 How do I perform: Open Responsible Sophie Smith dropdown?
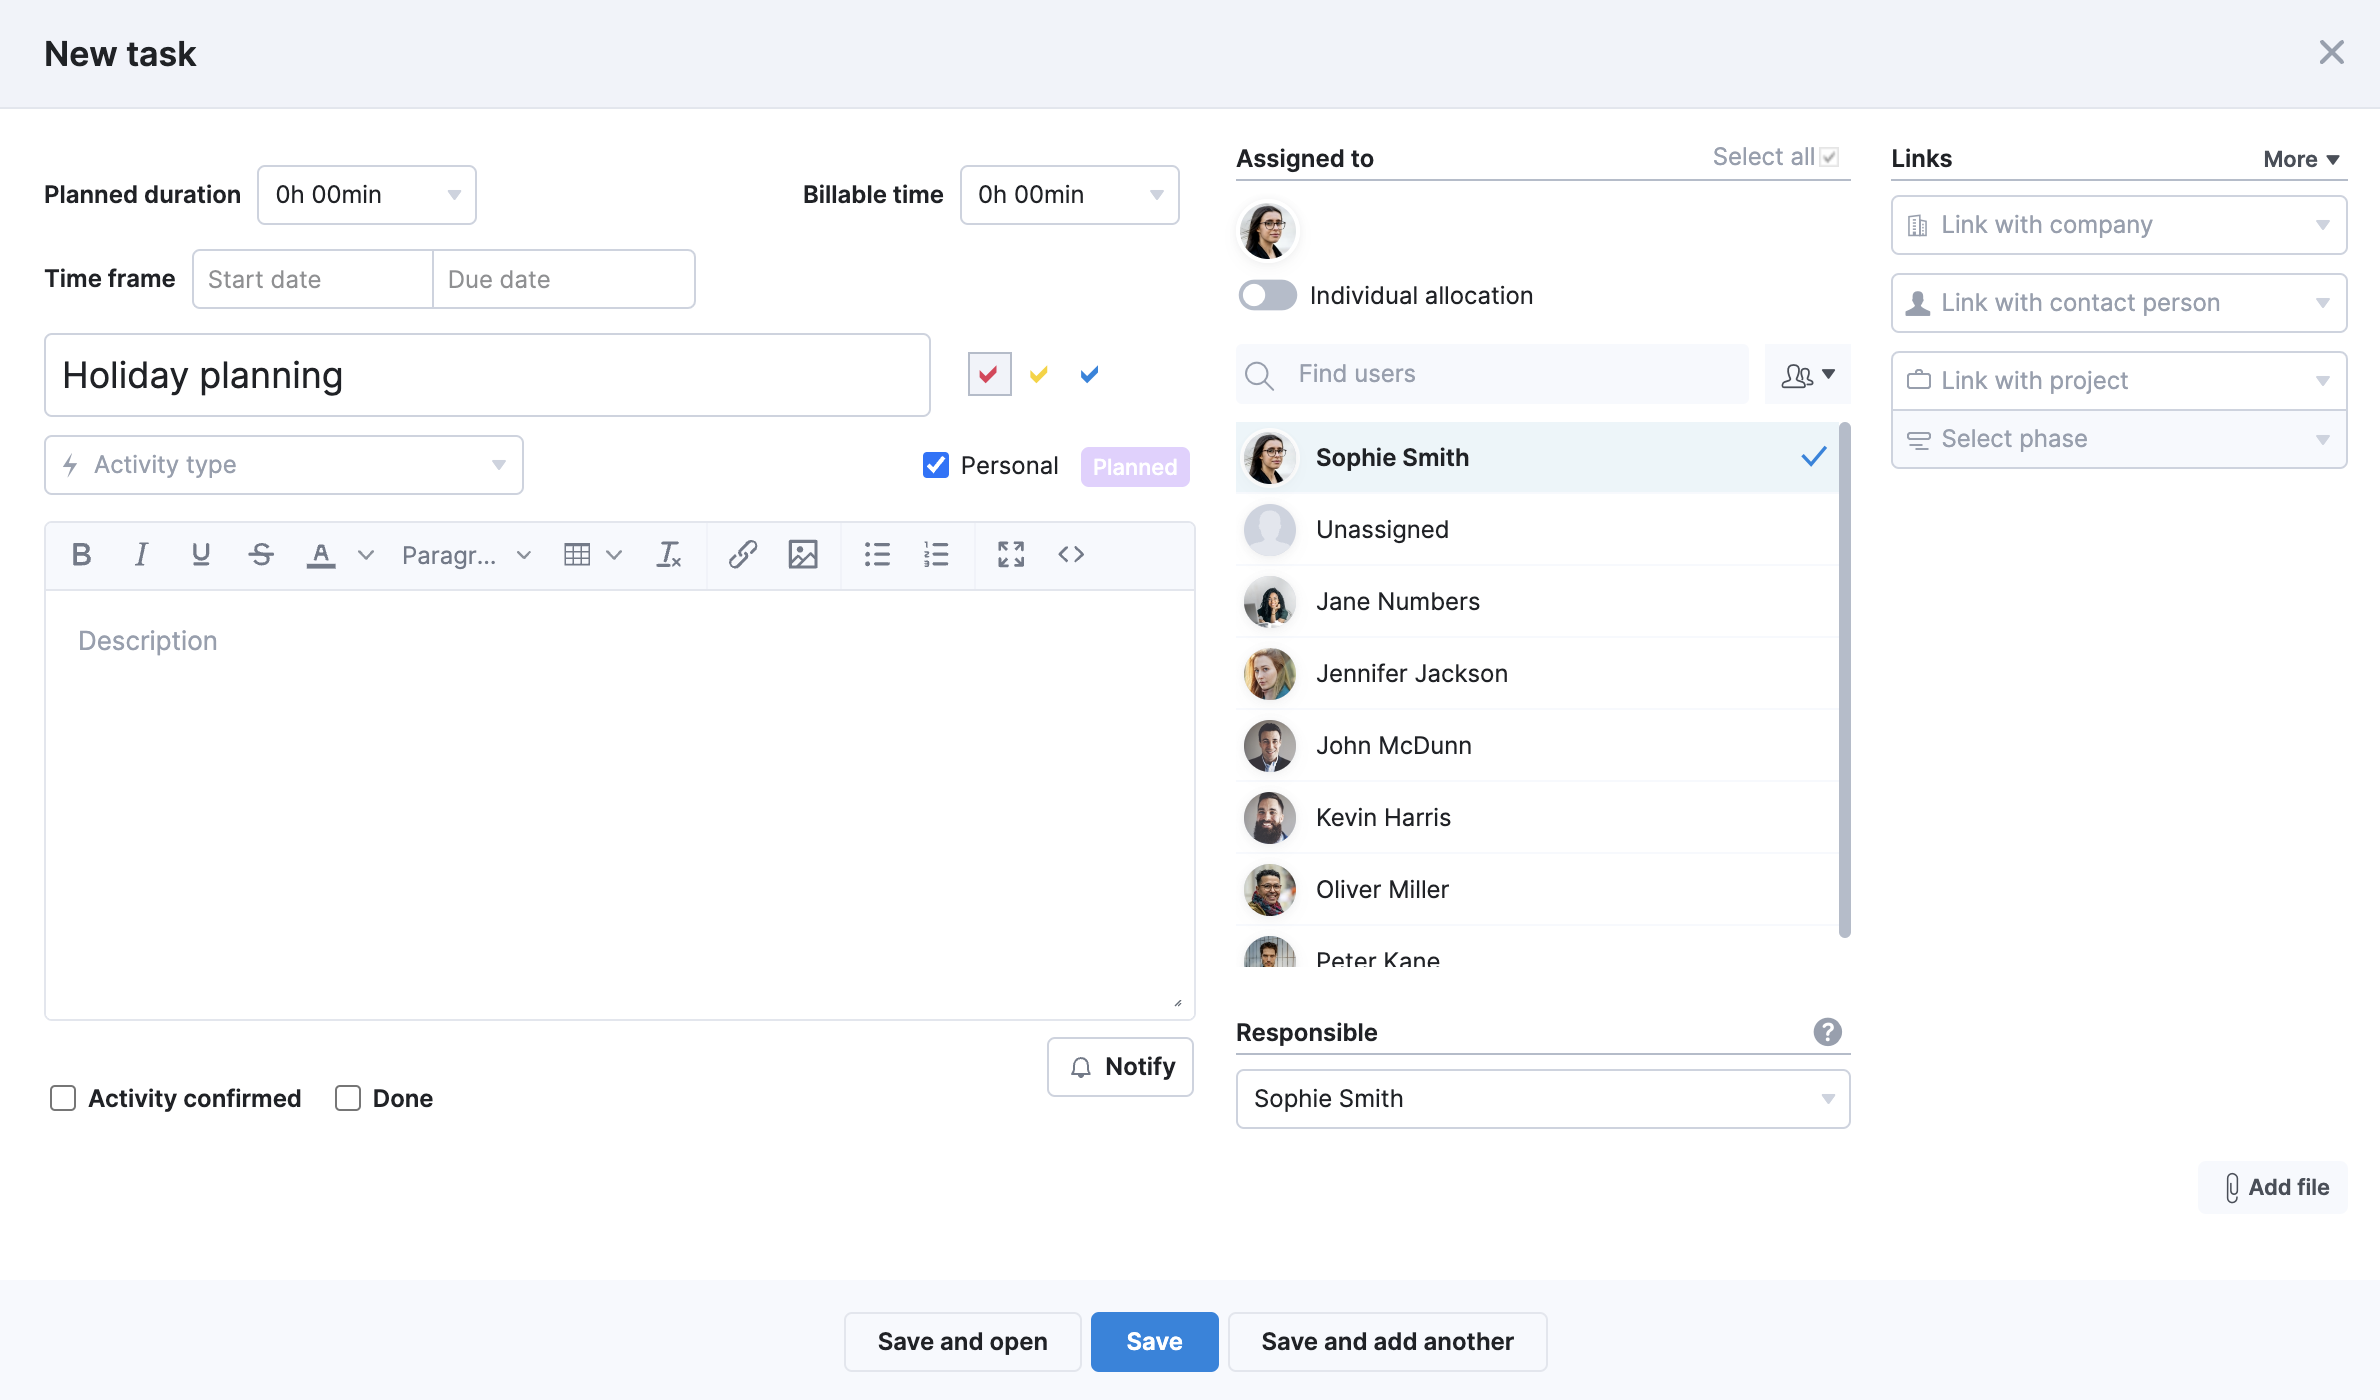[1543, 1099]
